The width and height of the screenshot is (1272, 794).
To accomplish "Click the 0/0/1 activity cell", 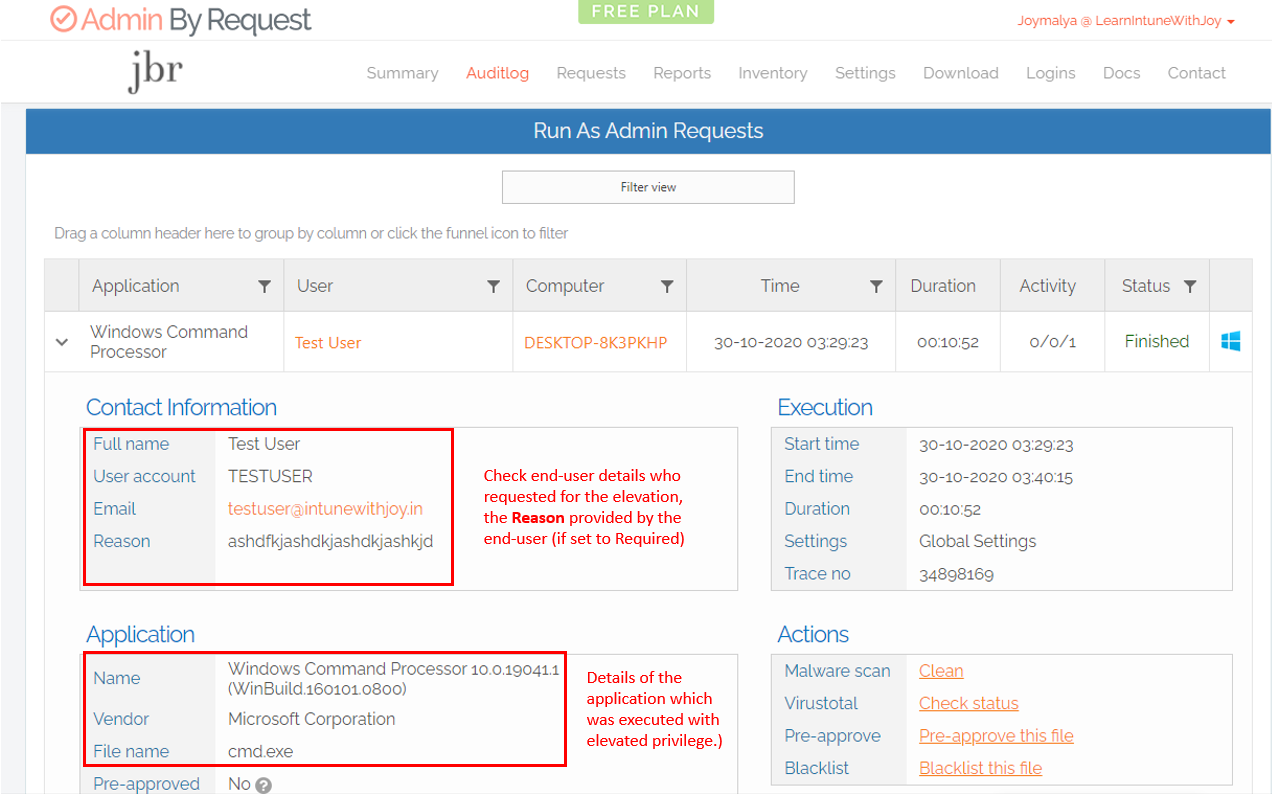I will tap(1052, 342).
